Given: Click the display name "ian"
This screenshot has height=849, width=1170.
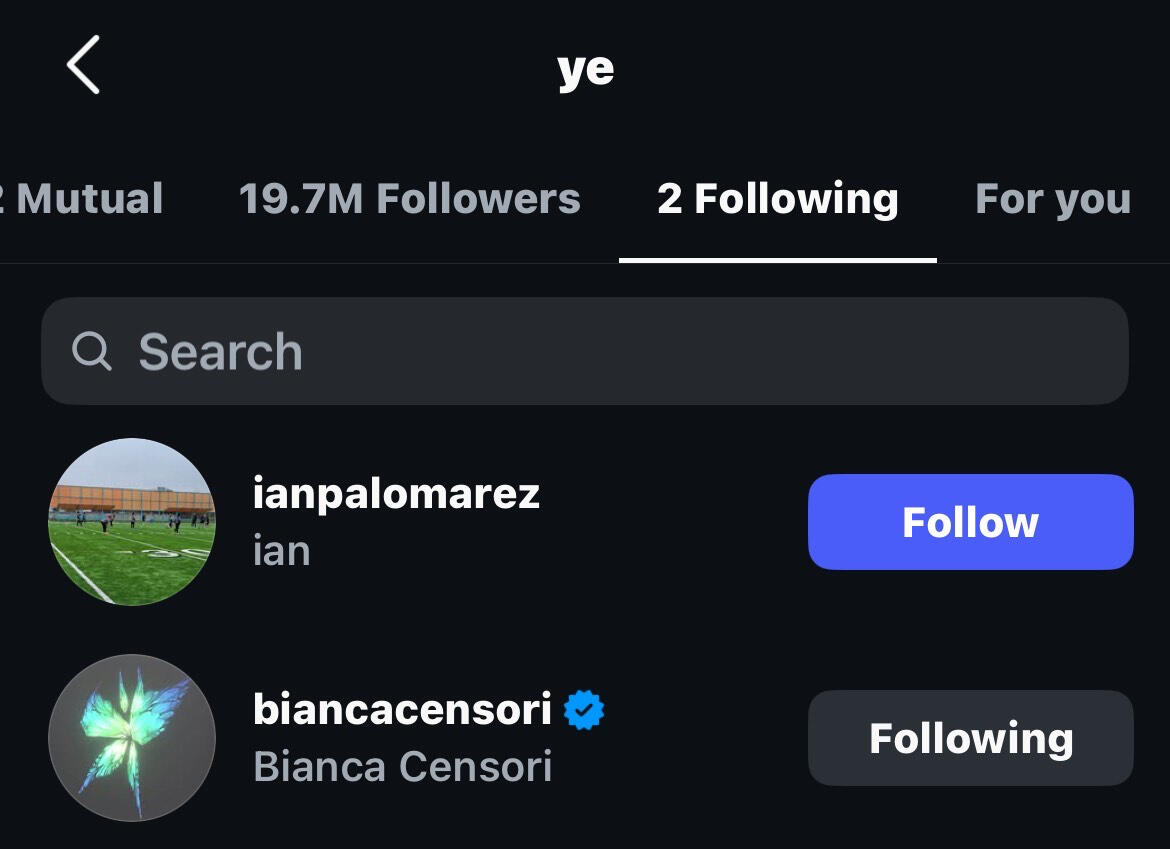Looking at the screenshot, I should 282,551.
